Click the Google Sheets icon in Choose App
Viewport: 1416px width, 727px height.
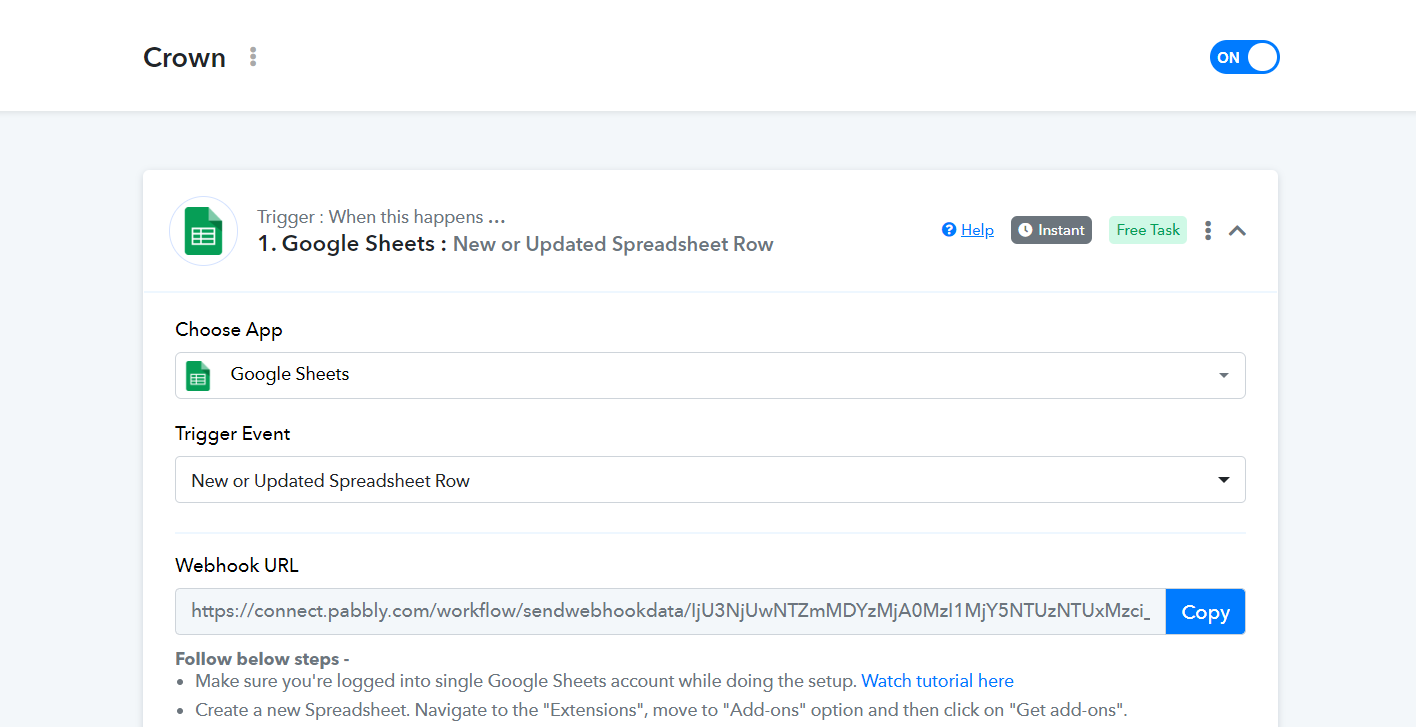pos(198,375)
